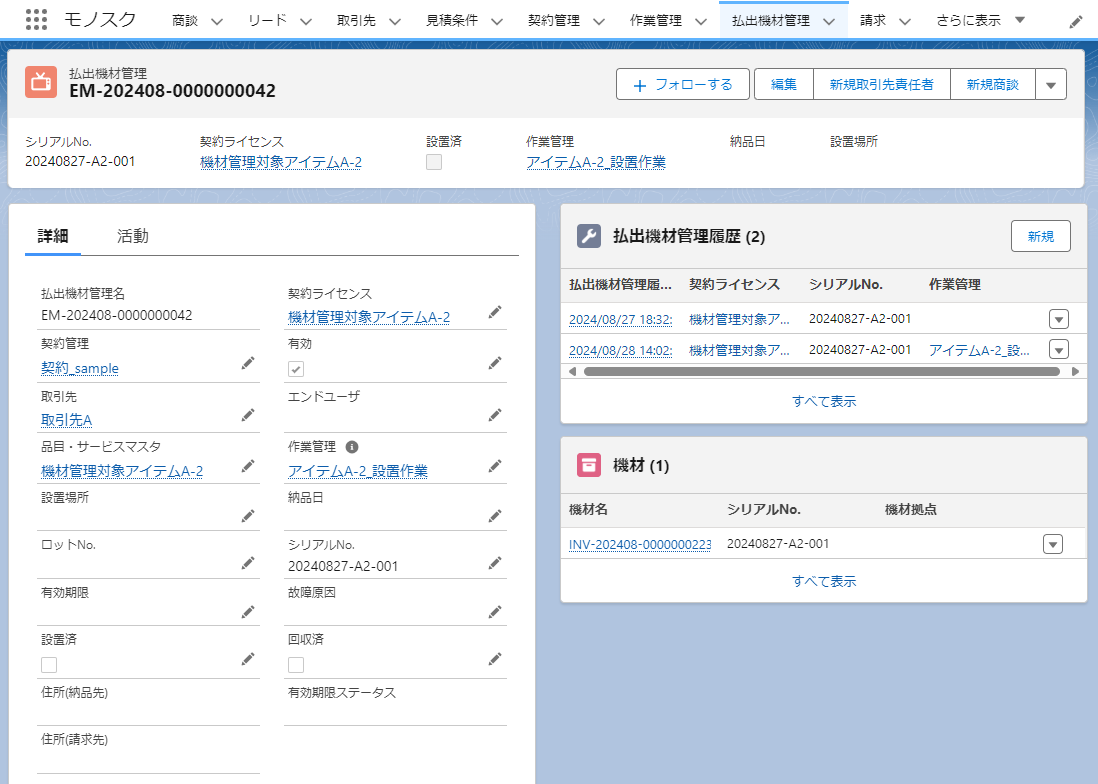Click edit pencil beside 契約管理 field
The height and width of the screenshot is (784, 1098).
pos(247,363)
